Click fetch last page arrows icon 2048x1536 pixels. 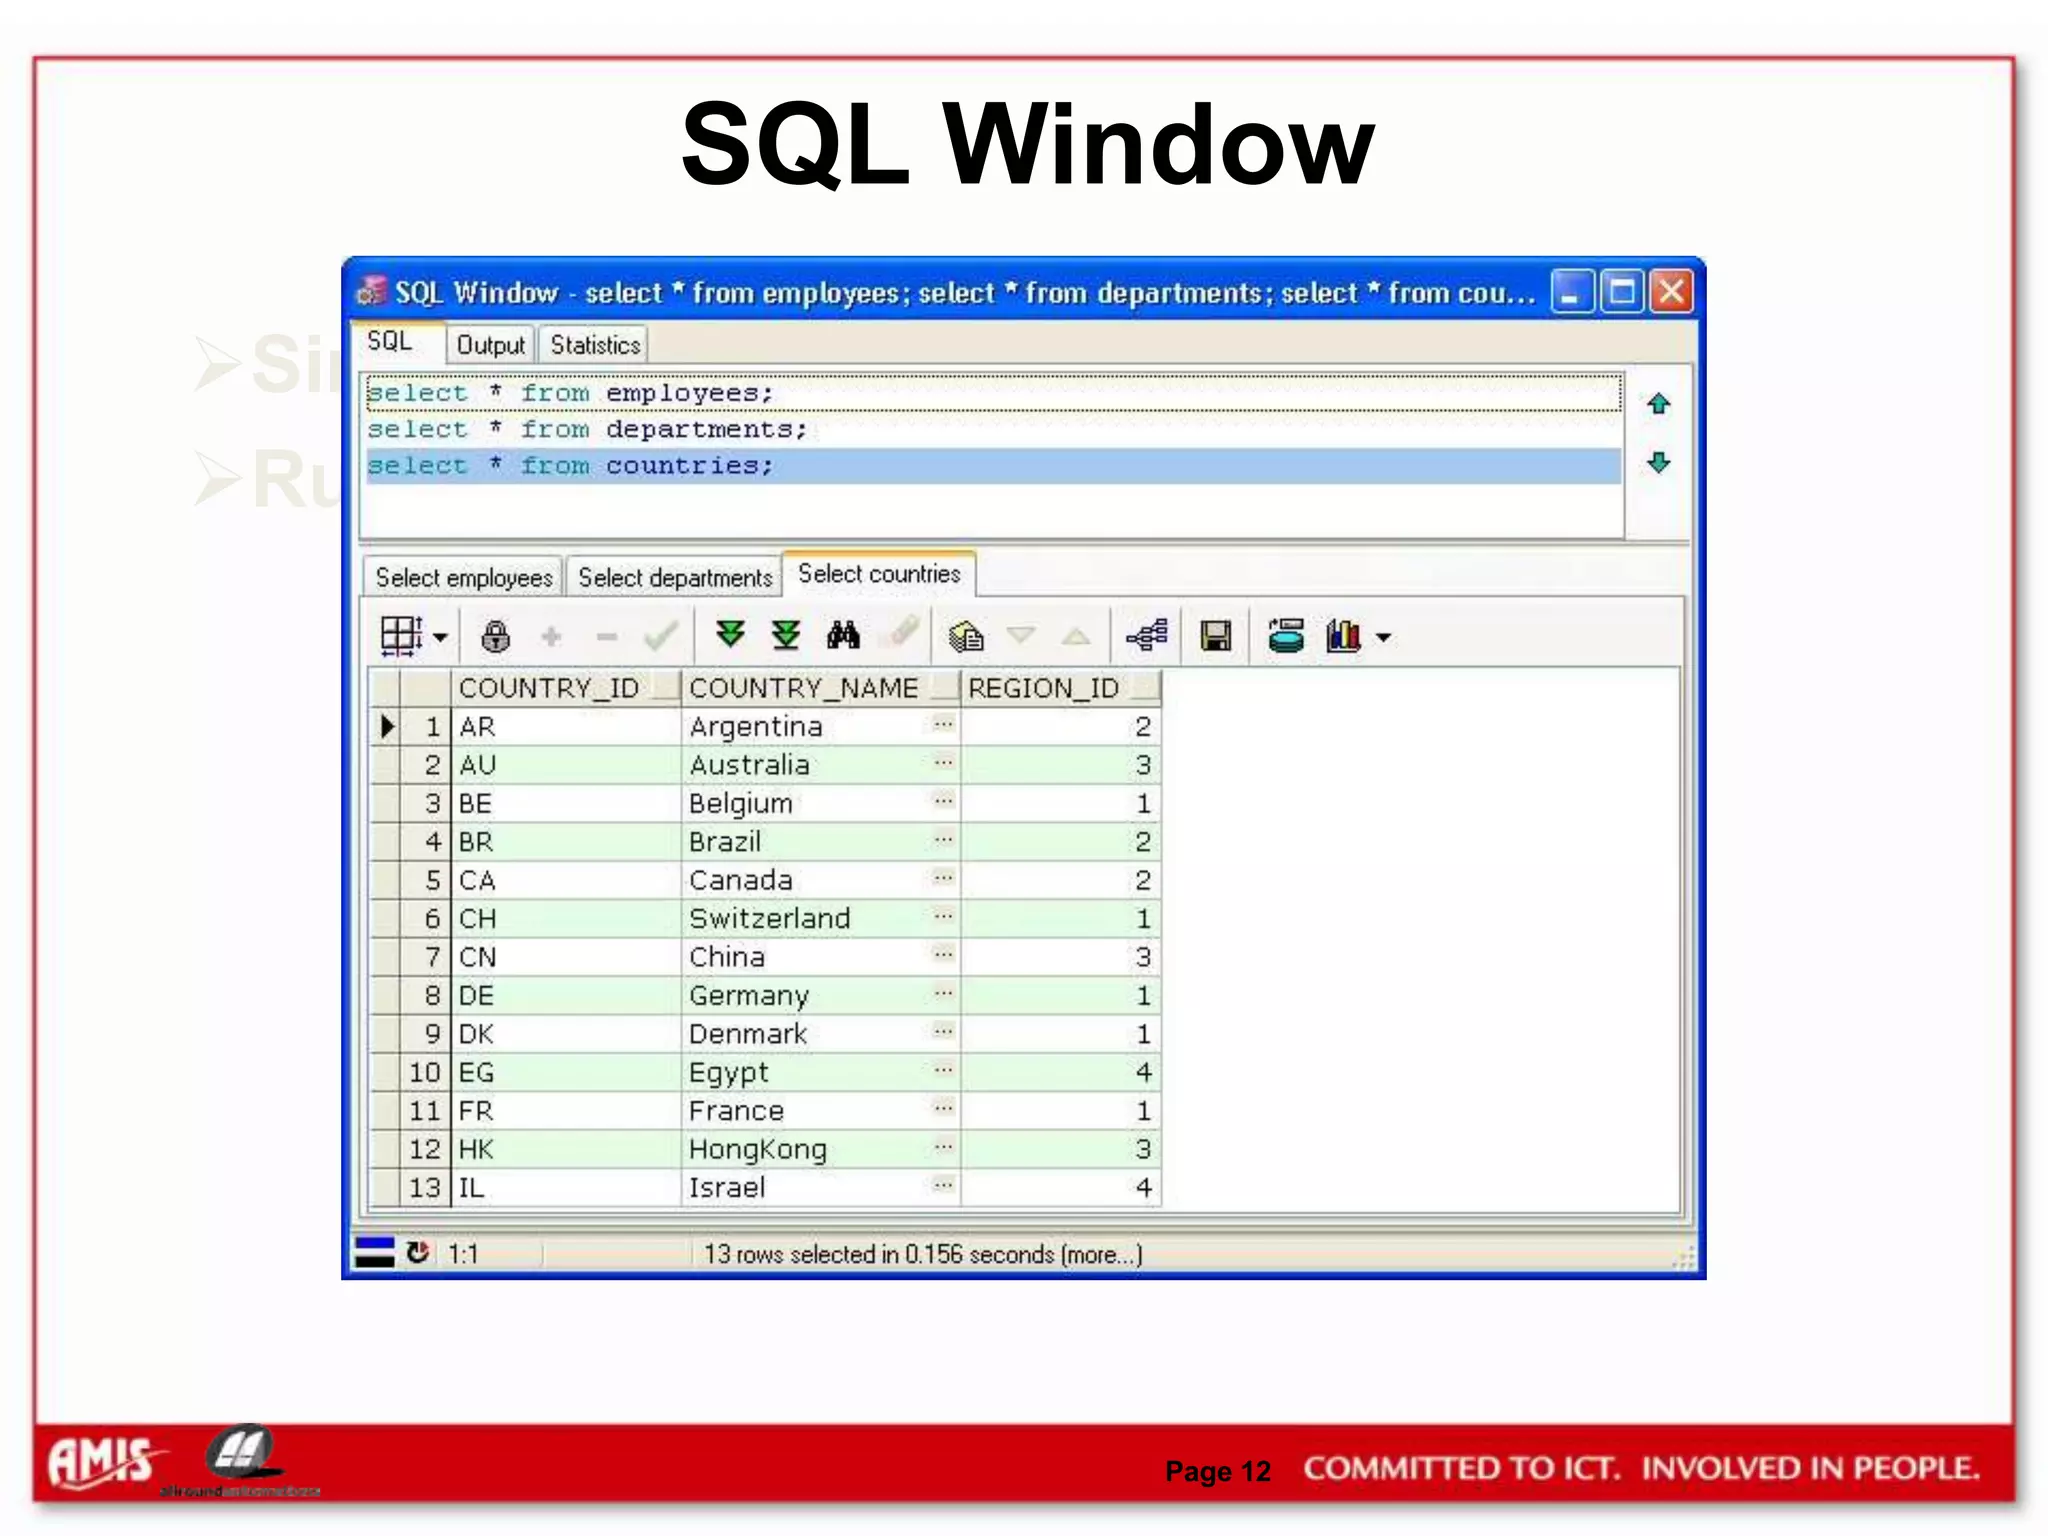click(787, 635)
